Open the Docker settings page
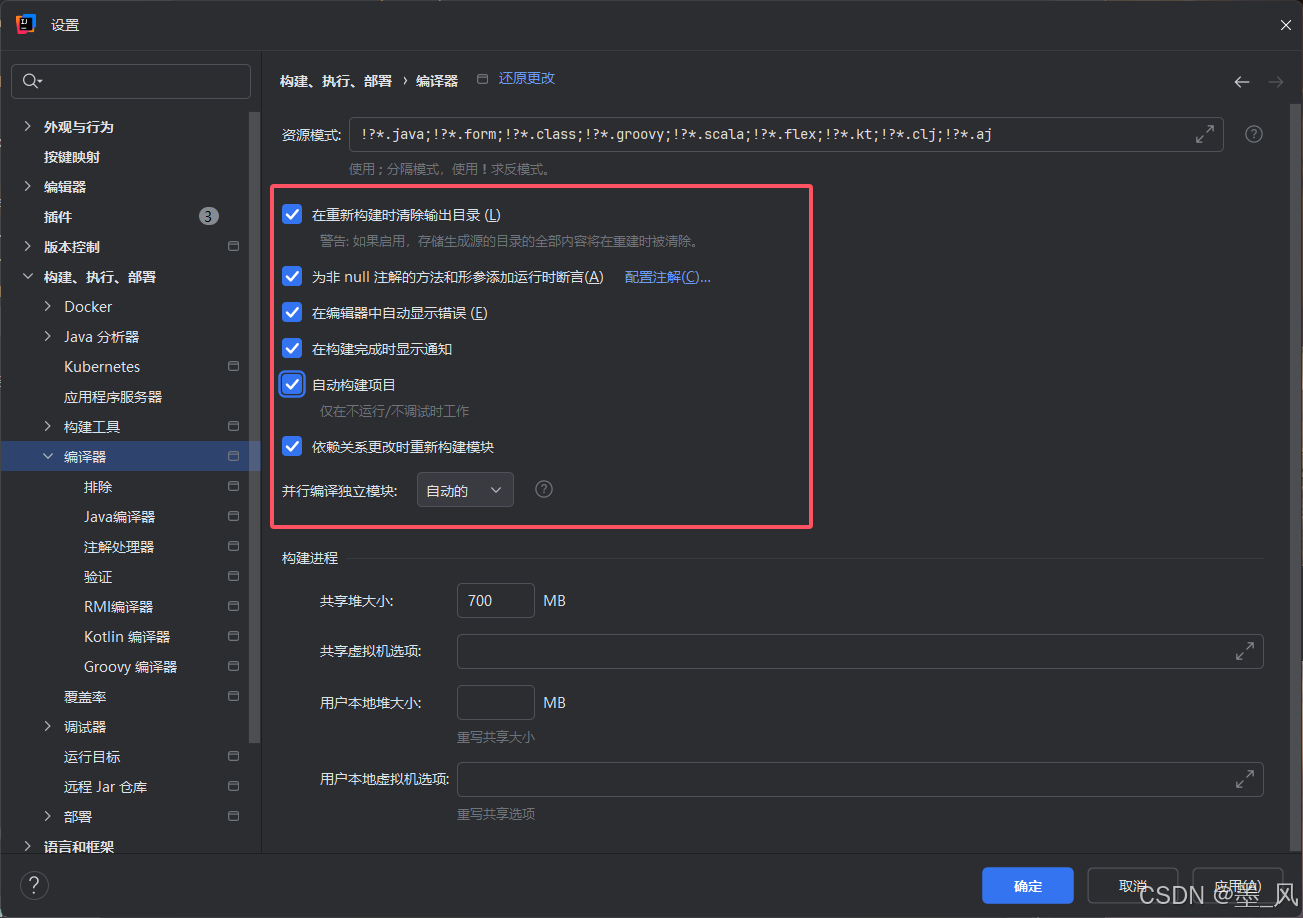This screenshot has width=1303, height=918. coord(87,306)
